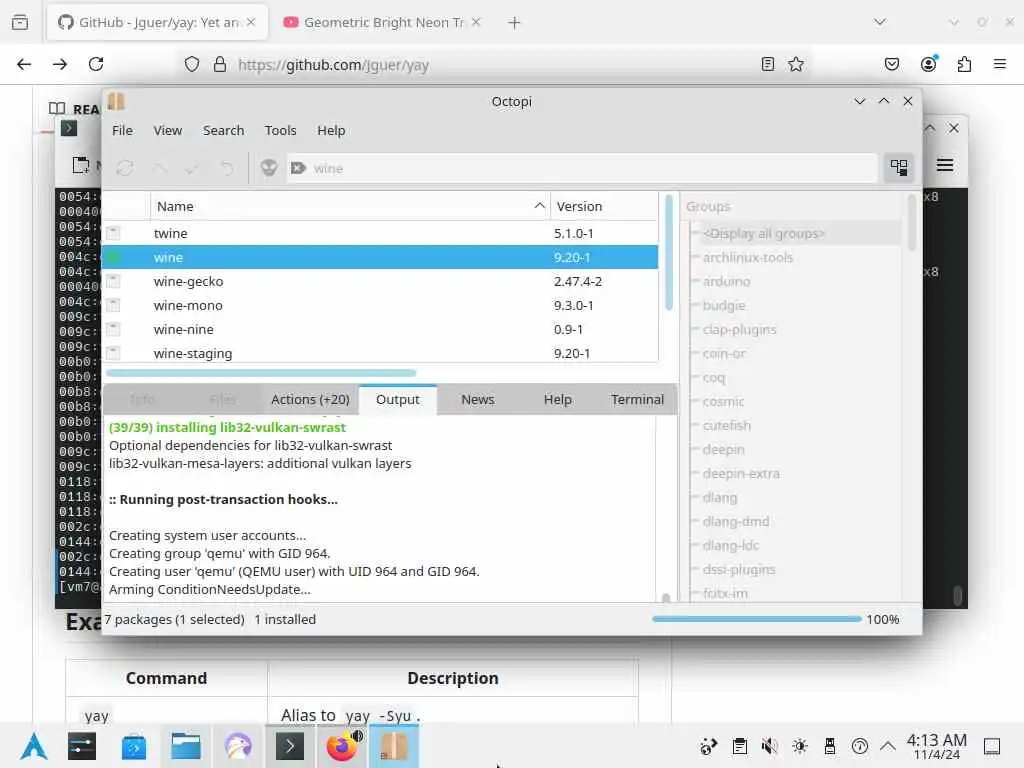Click the package list vertical scrollbar

tap(668, 253)
